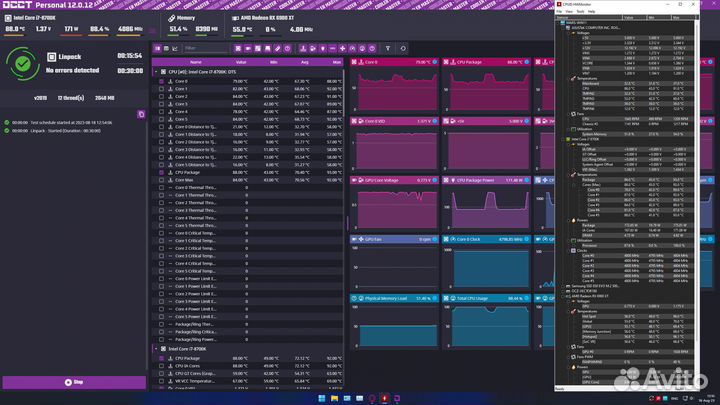Screen dimensions: 720x405
Task: Remove the +5V graph panel with its X icon
Action: pyautogui.click(x=446, y=121)
